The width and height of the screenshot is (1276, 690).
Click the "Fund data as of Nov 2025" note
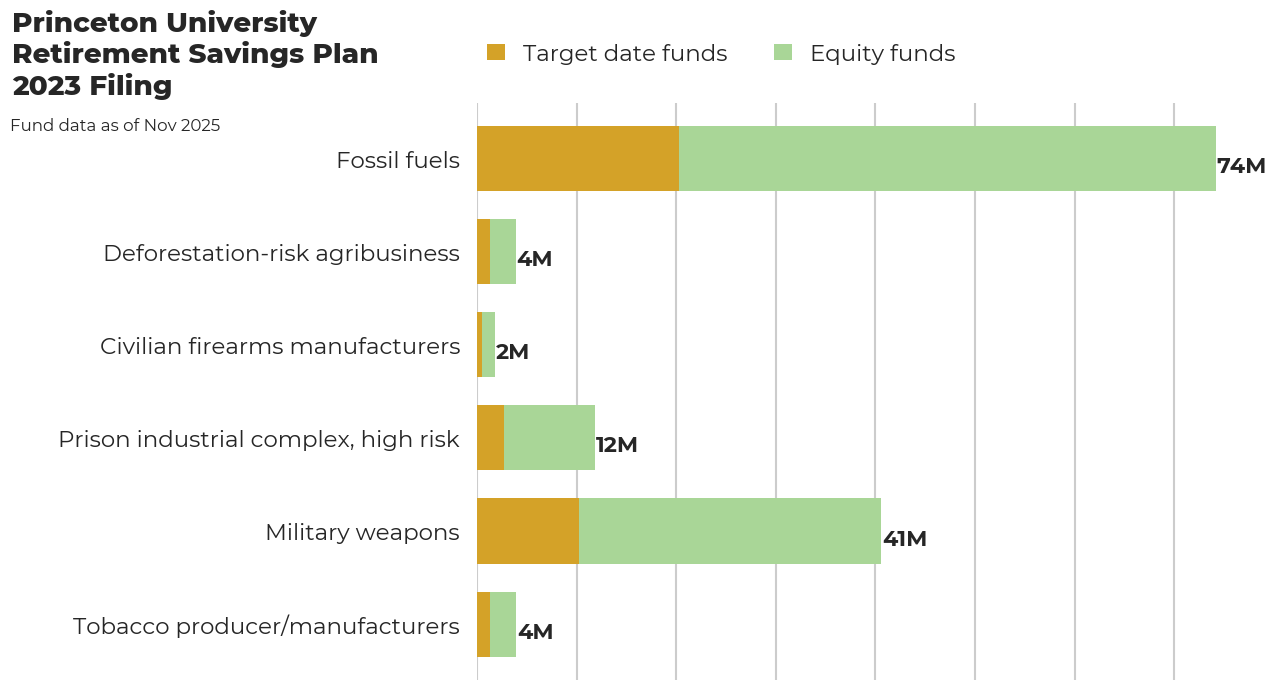(x=115, y=126)
